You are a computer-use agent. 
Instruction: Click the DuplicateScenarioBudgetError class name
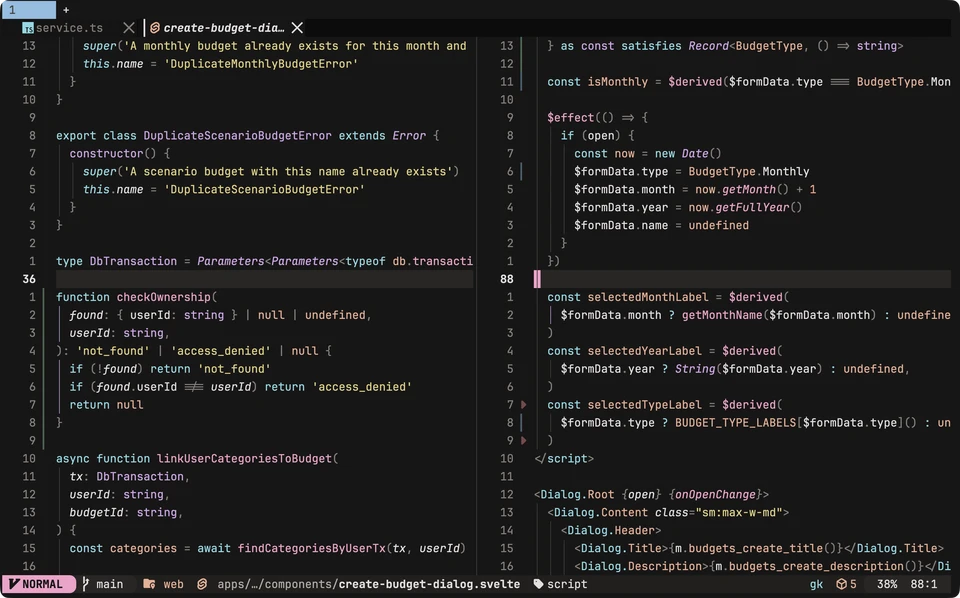pos(238,135)
